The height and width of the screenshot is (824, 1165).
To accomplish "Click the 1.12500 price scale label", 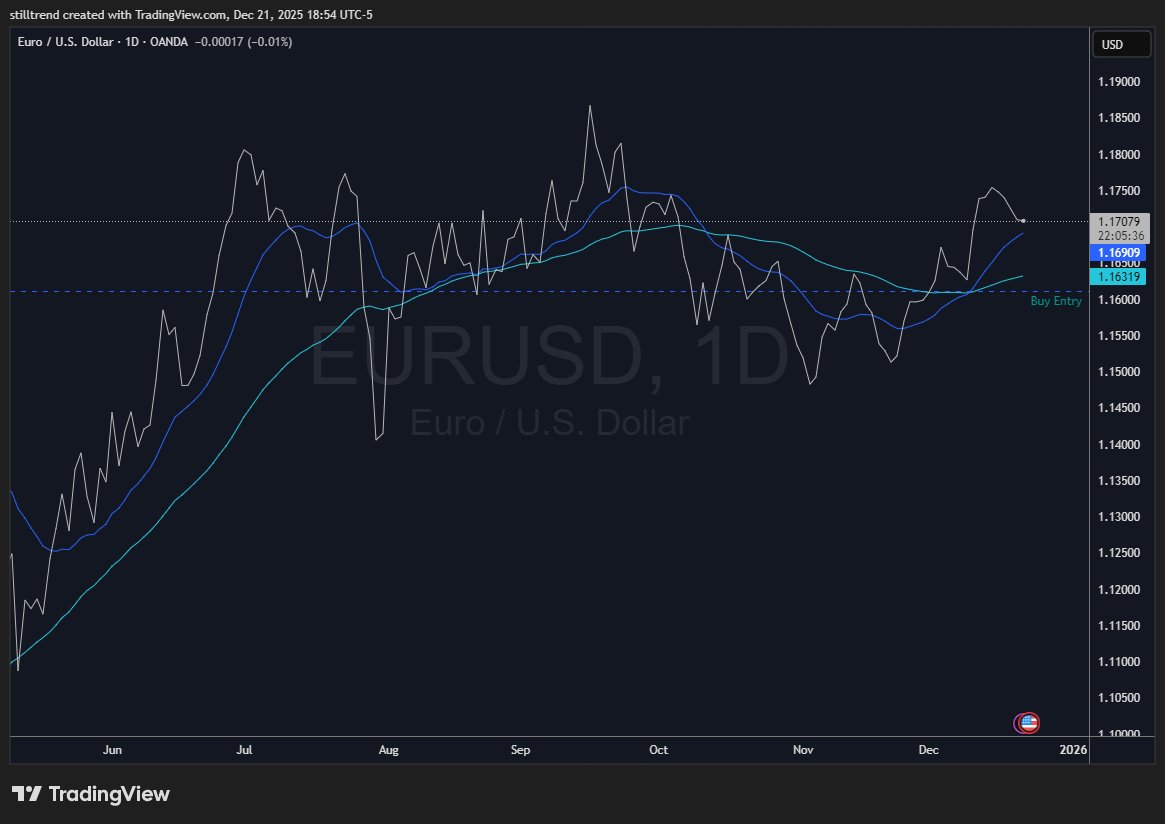I will (x=1119, y=553).
